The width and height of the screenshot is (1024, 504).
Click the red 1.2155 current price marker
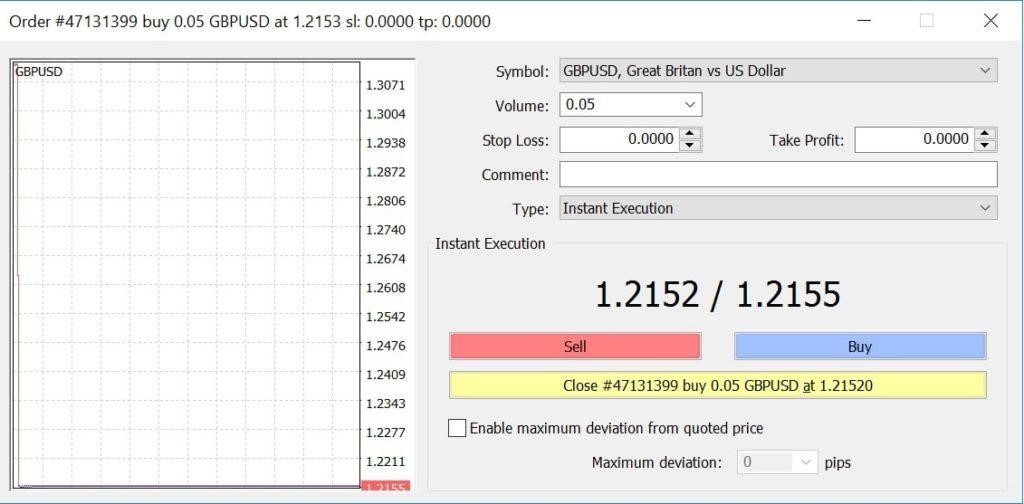click(x=385, y=486)
